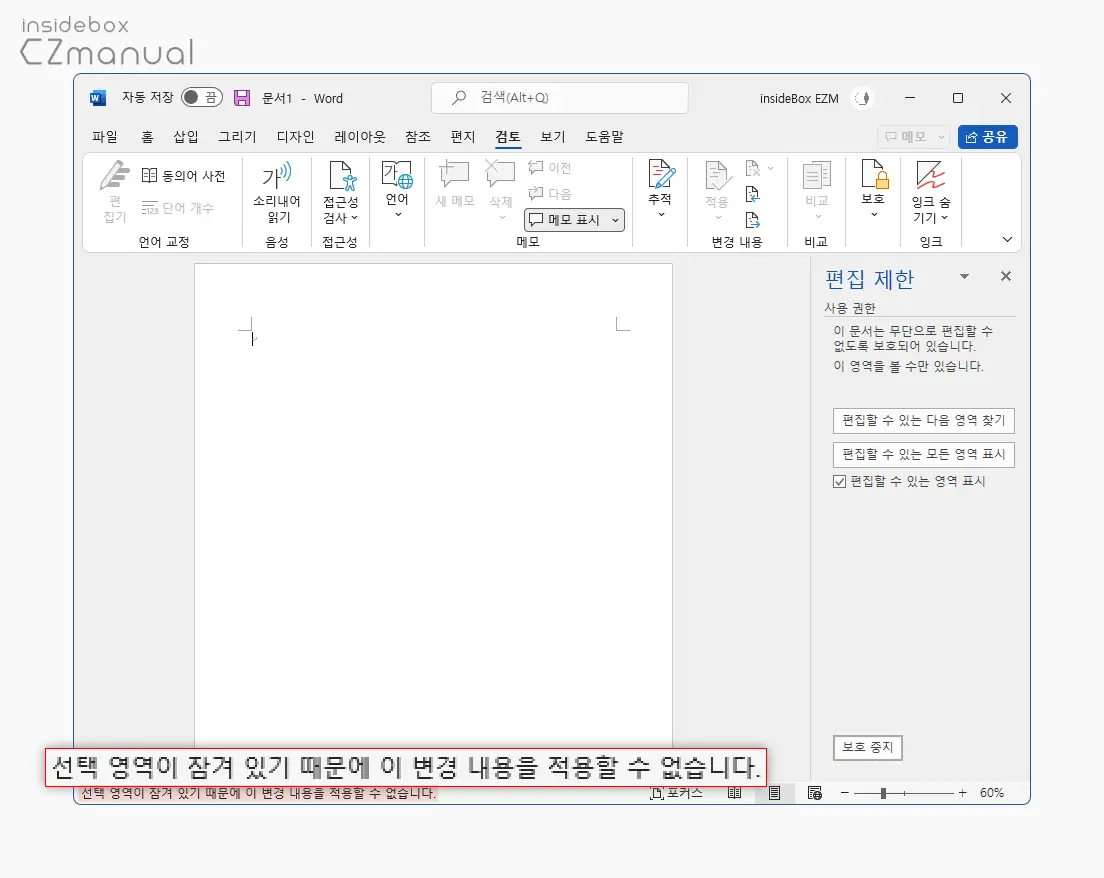Enable 포커스 focus mode
The image size is (1104, 878).
point(677,793)
